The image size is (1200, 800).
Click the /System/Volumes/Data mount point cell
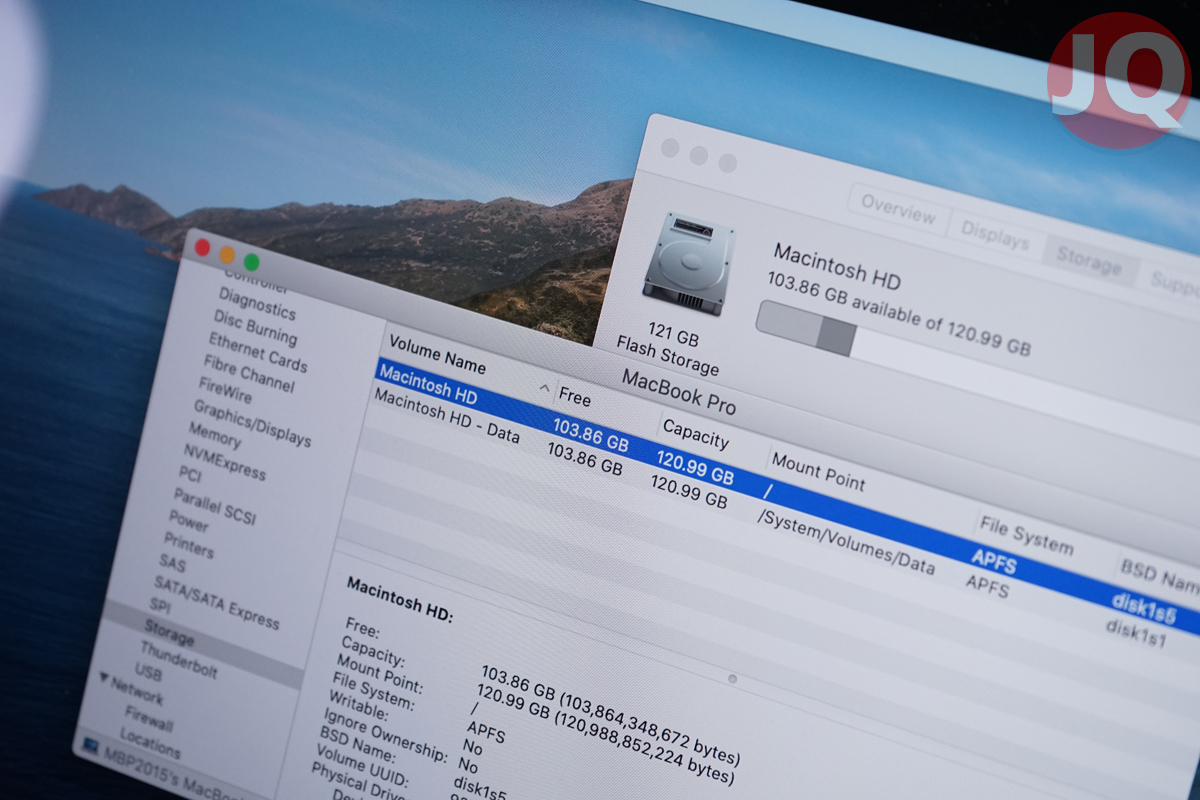[x=846, y=544]
